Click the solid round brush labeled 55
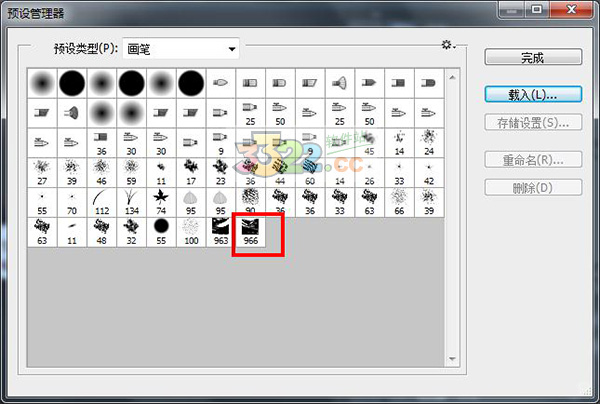600x404 pixels. point(161,232)
